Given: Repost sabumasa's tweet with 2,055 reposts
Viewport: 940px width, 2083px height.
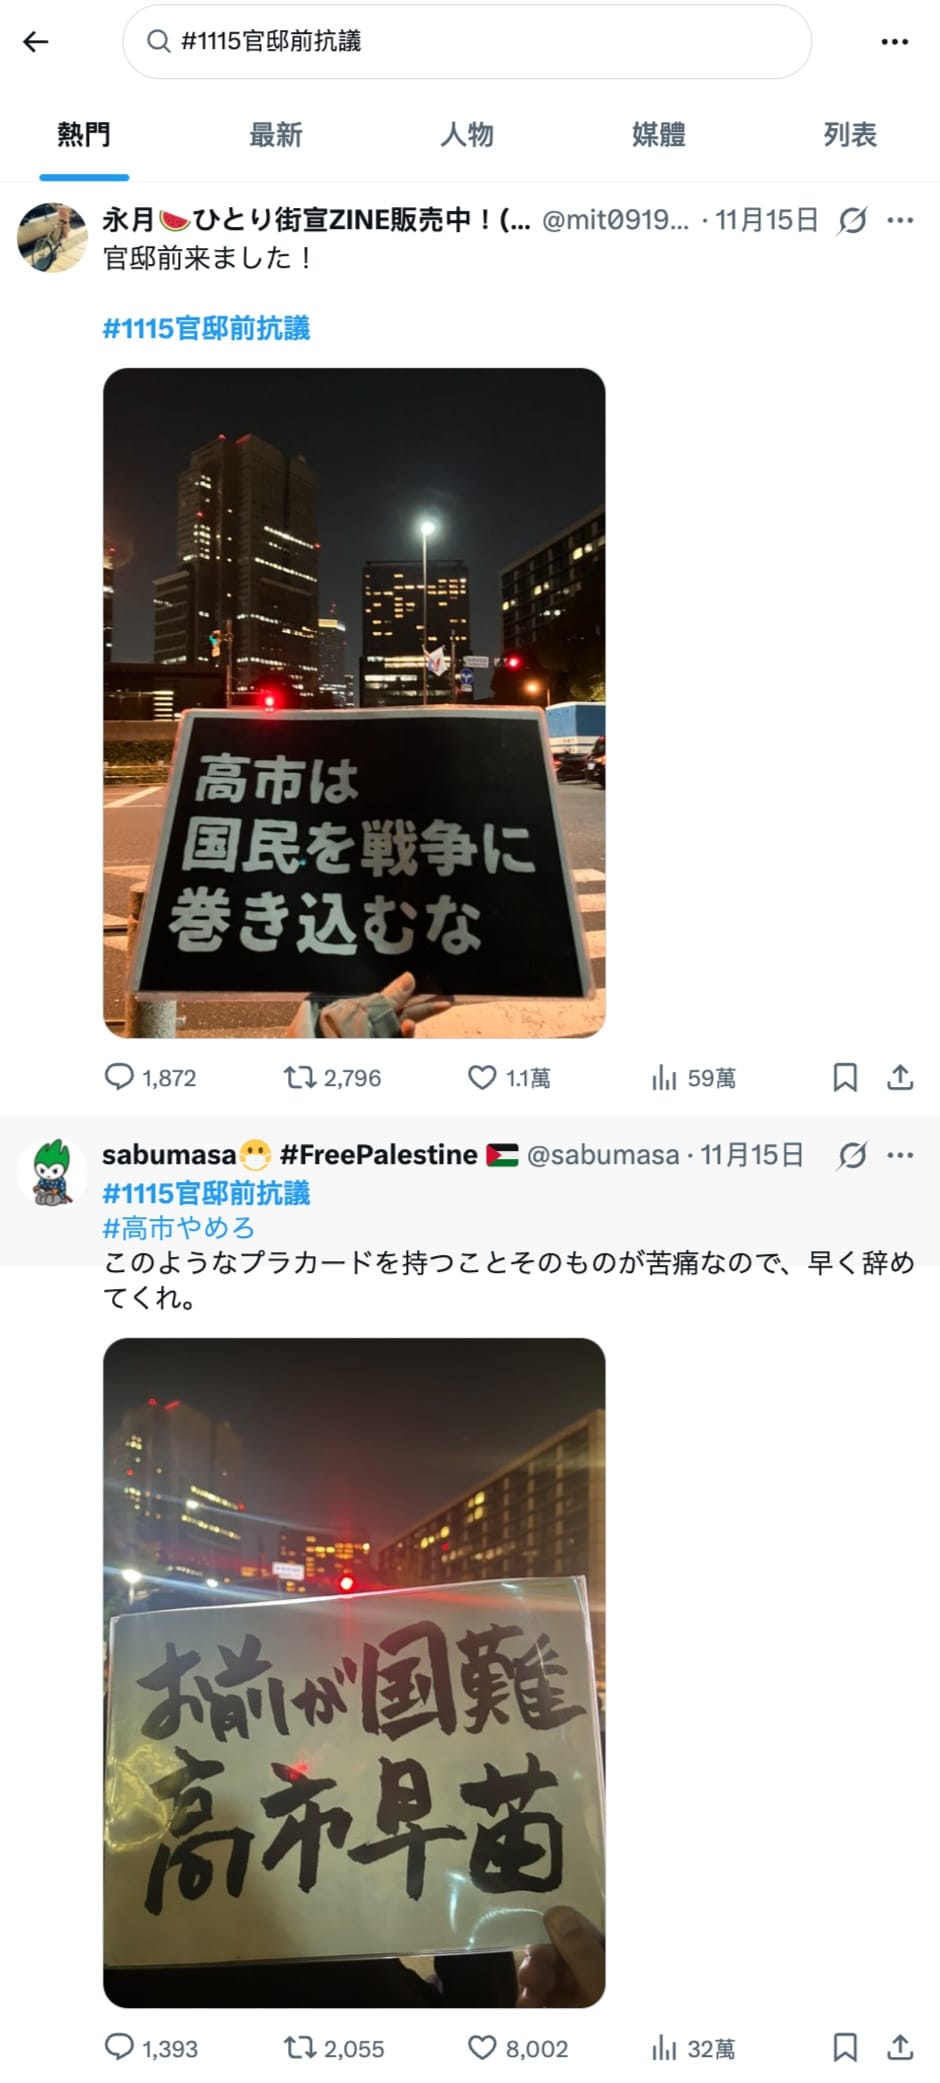Looking at the screenshot, I should pos(334,2048).
